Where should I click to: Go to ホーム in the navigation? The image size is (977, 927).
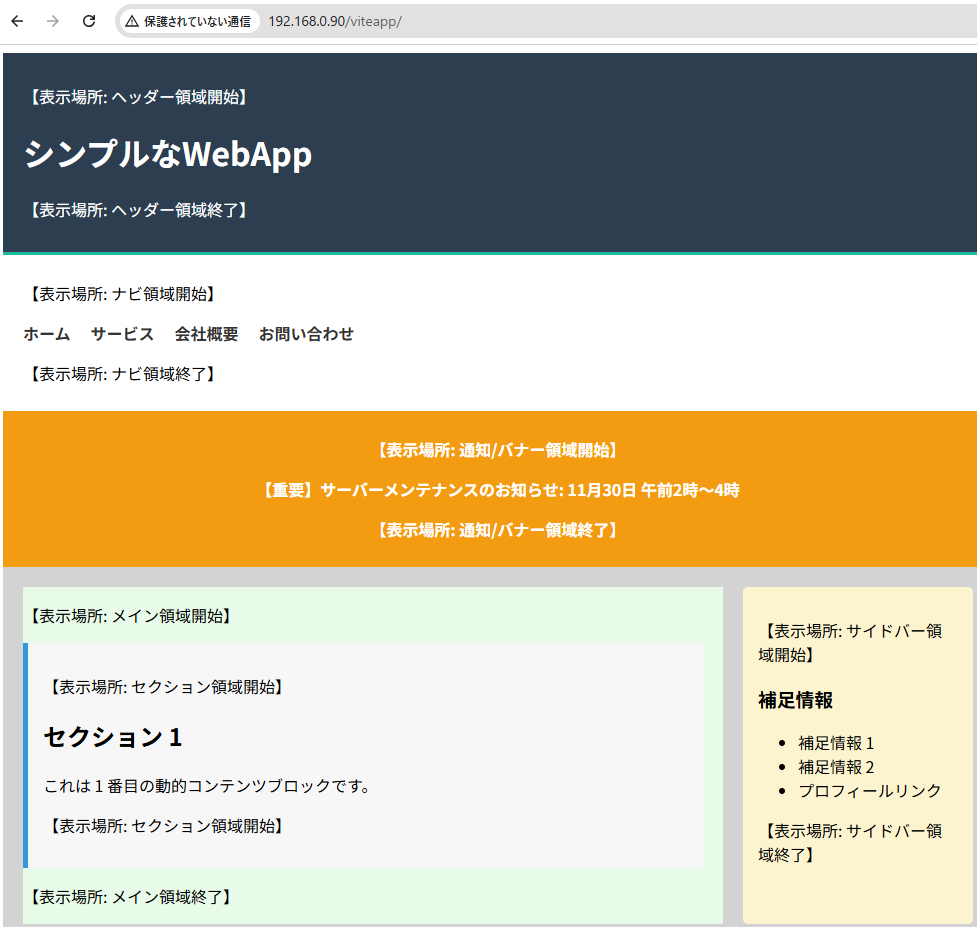tap(46, 334)
